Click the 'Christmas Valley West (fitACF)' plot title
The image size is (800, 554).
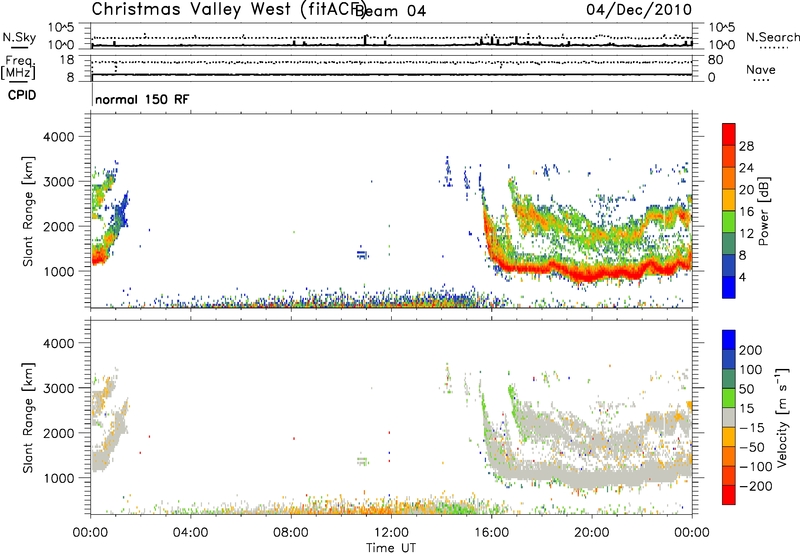[x=229, y=9]
